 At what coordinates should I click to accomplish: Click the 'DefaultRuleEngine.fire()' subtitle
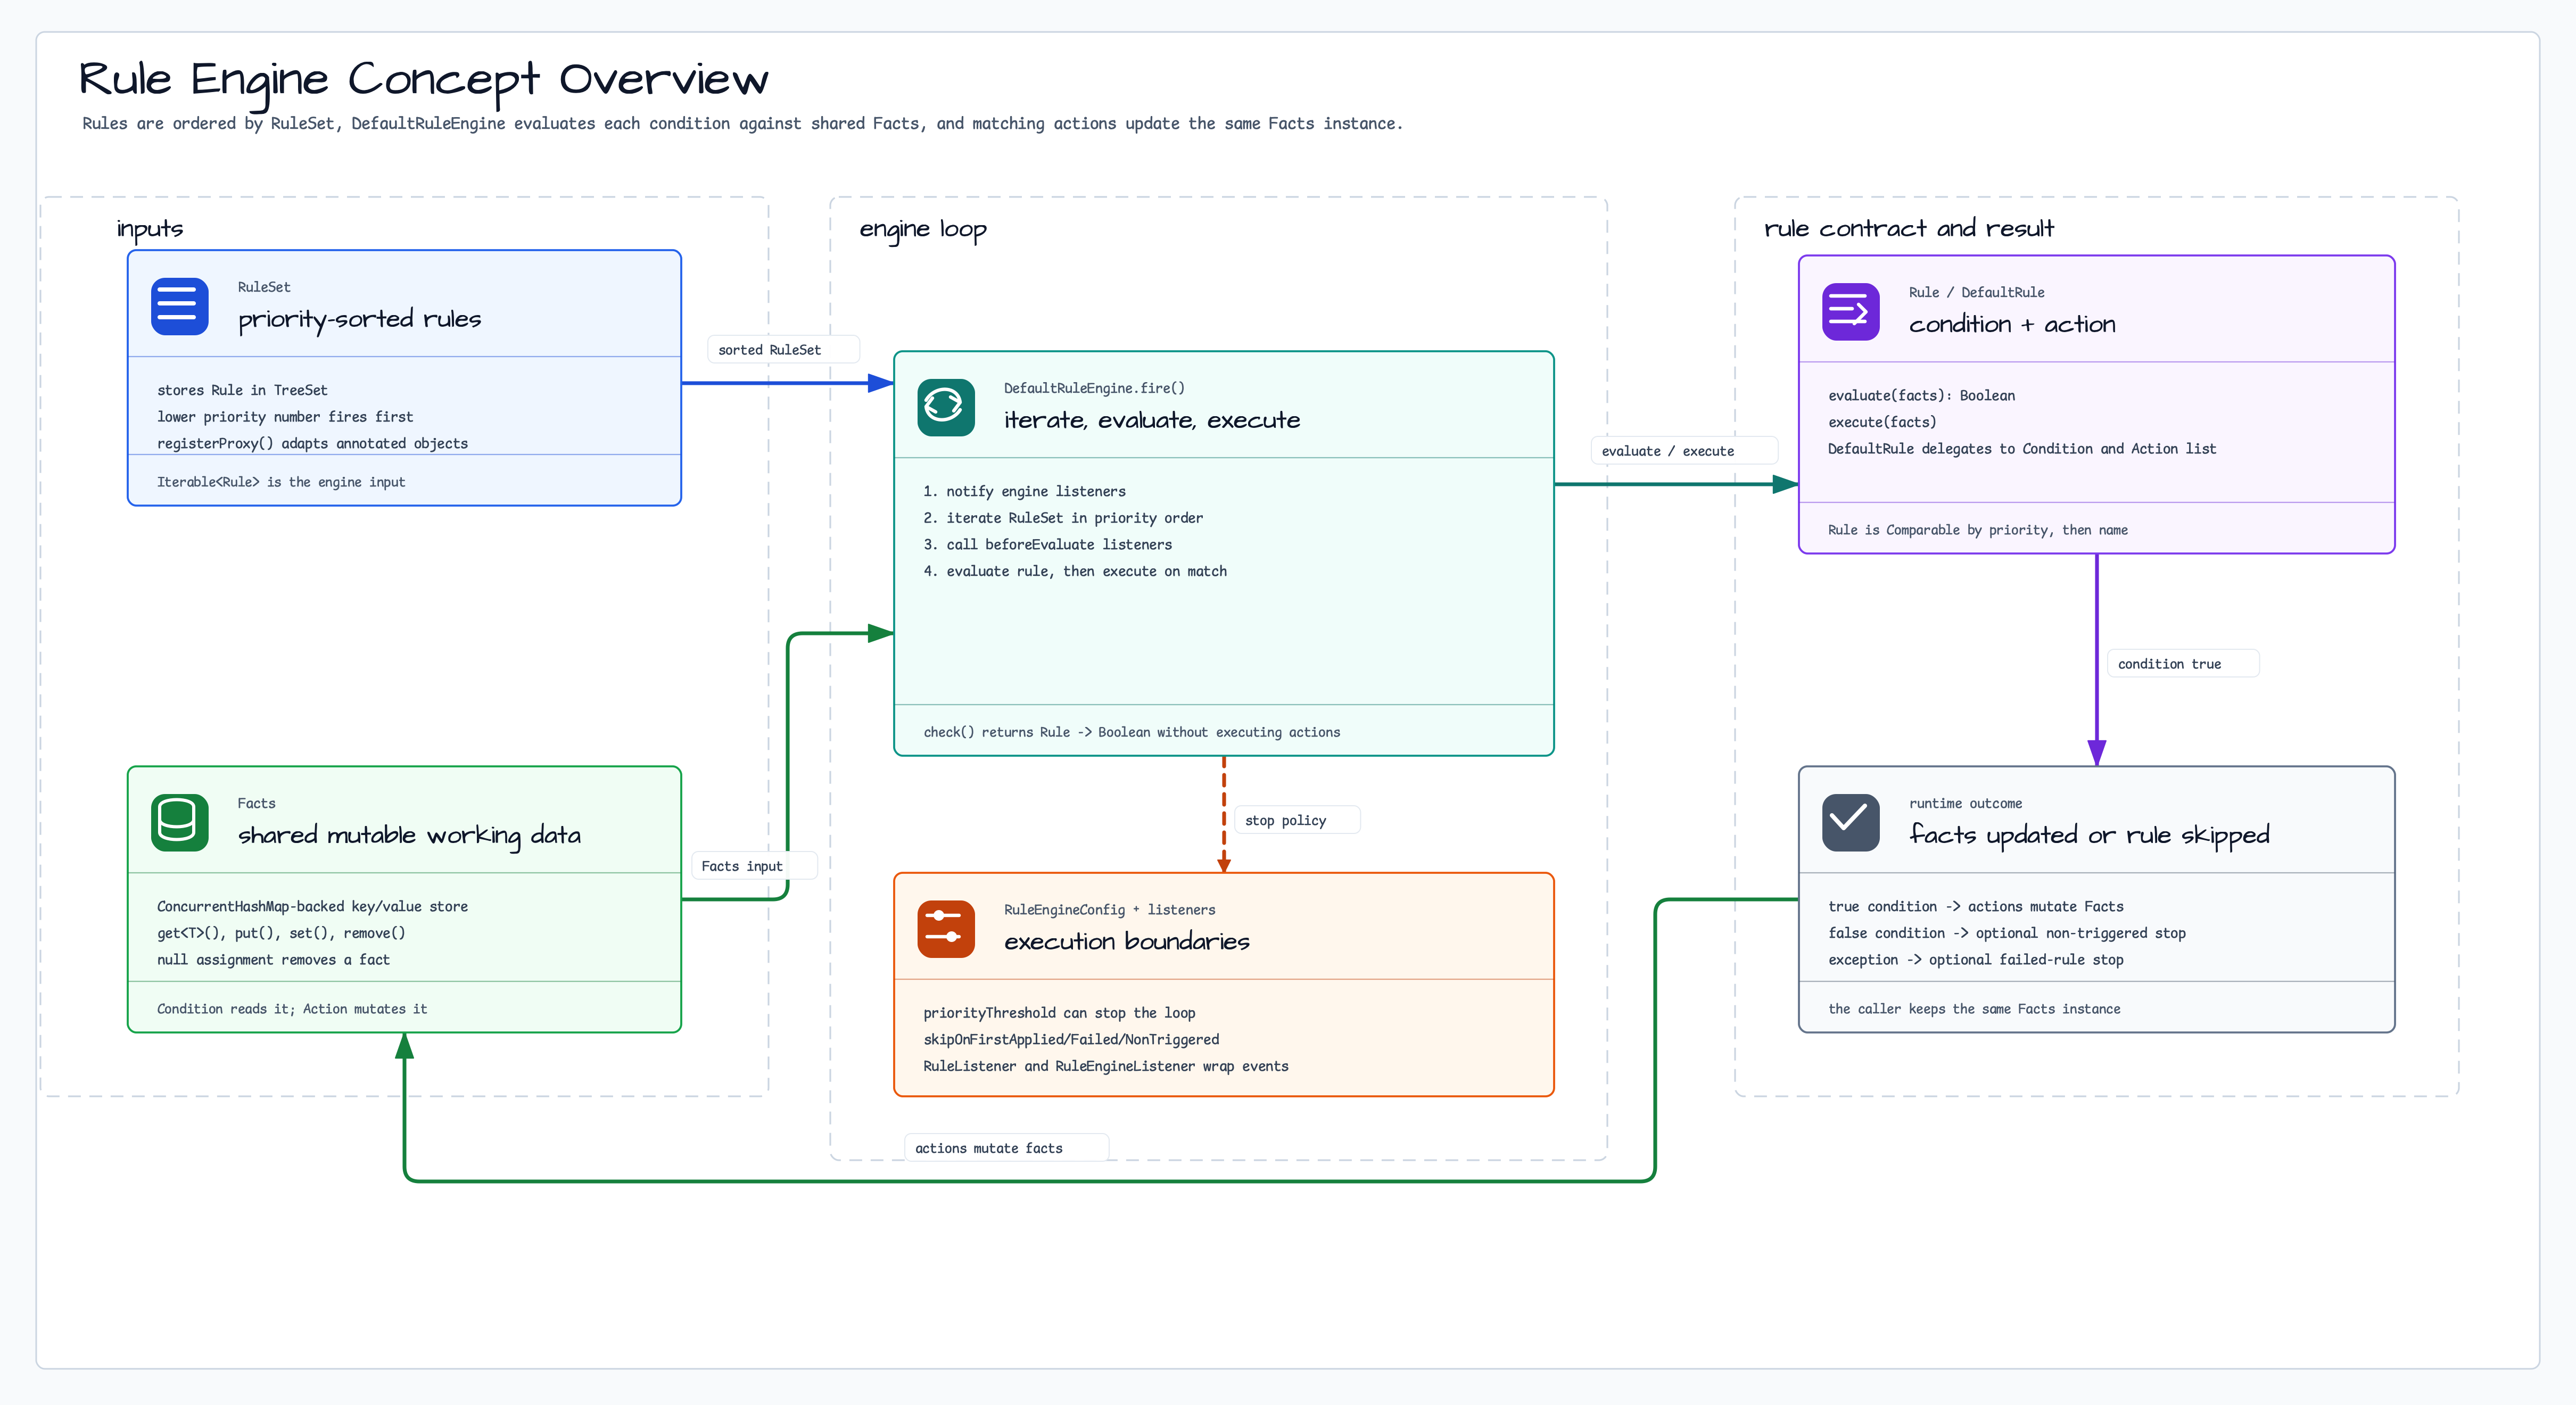pos(1094,388)
